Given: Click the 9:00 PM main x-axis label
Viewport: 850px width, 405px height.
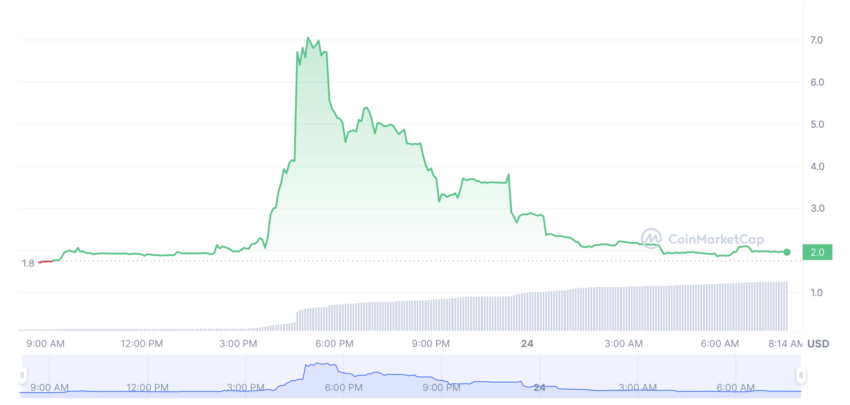Looking at the screenshot, I should (x=431, y=344).
